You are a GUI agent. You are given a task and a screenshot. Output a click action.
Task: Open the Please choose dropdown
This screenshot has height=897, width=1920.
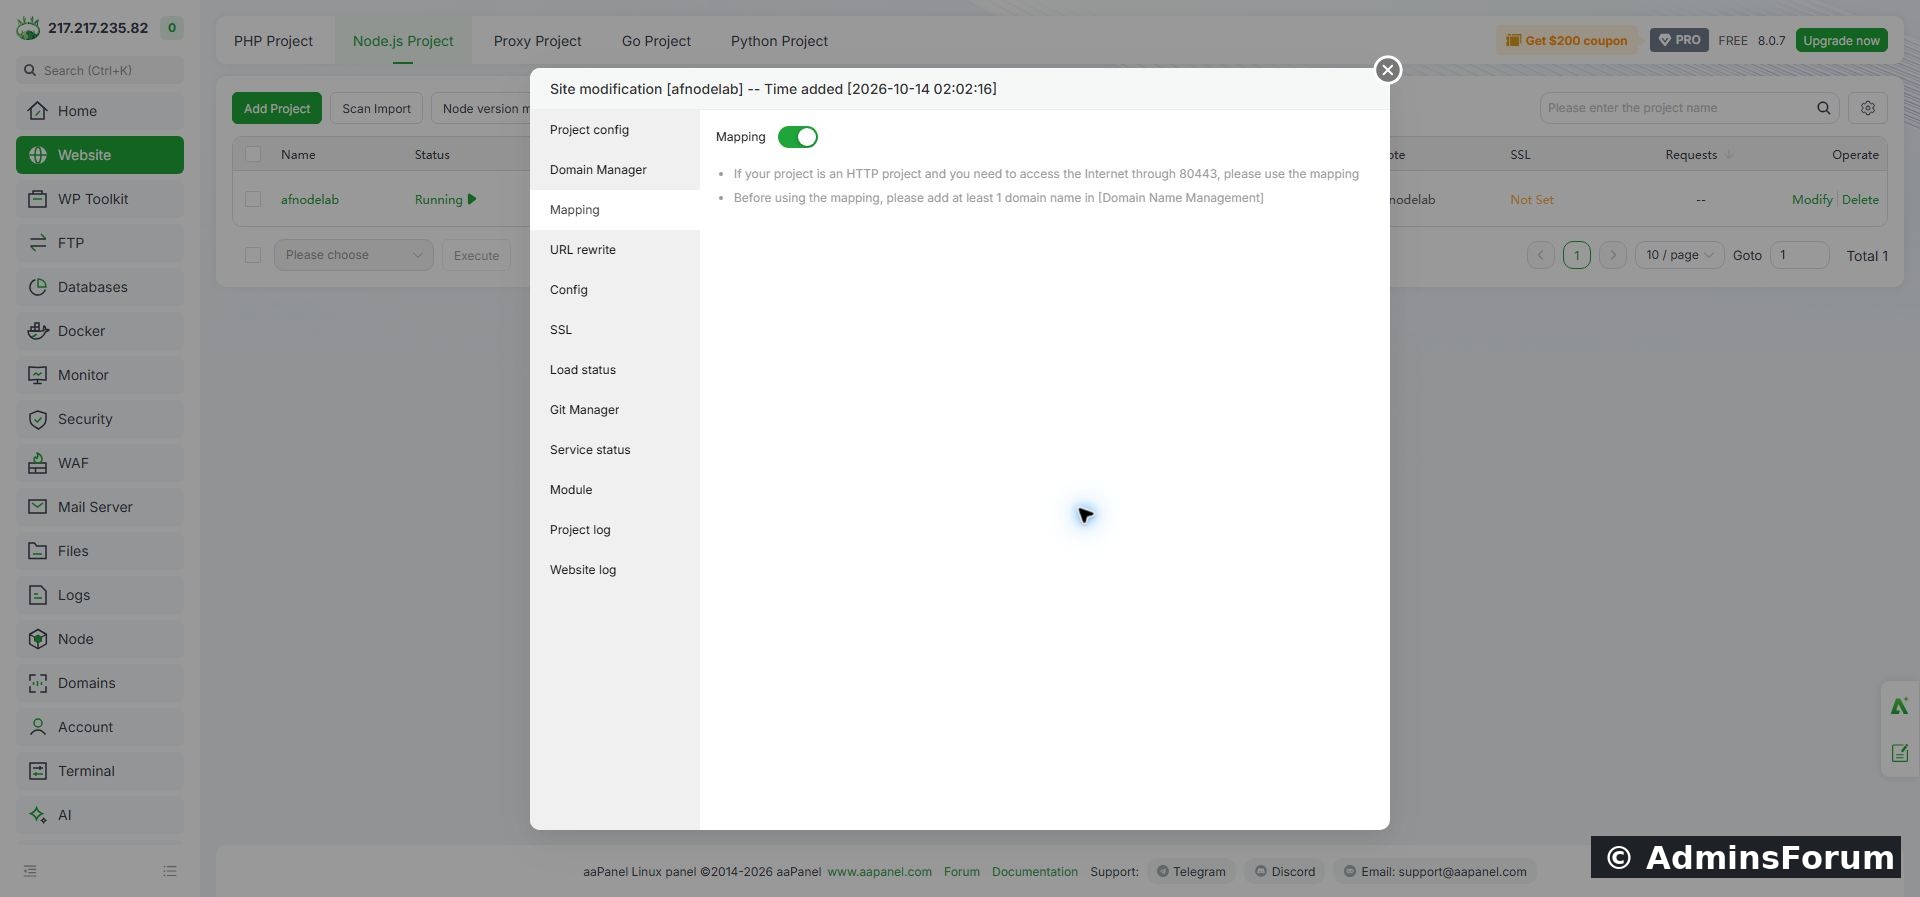(354, 255)
